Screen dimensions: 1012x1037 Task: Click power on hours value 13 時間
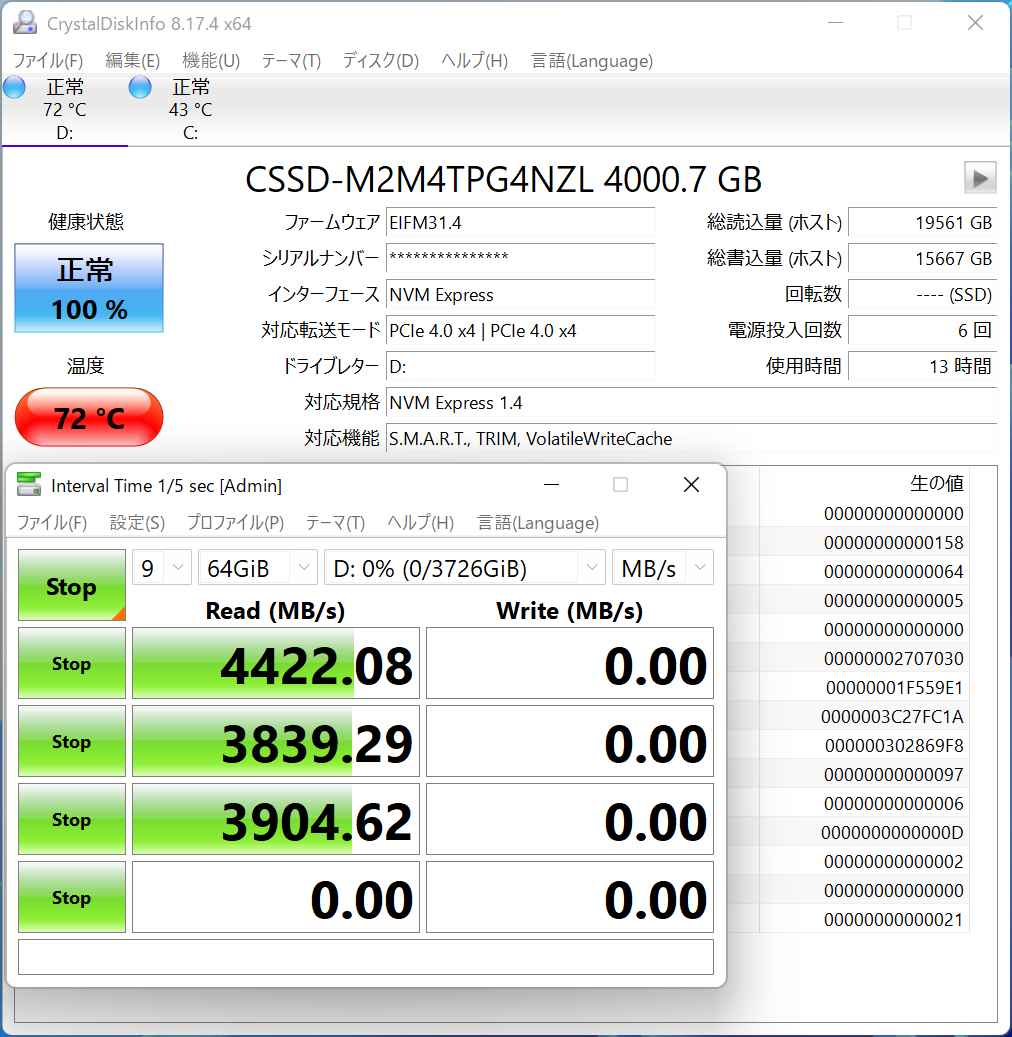[922, 366]
